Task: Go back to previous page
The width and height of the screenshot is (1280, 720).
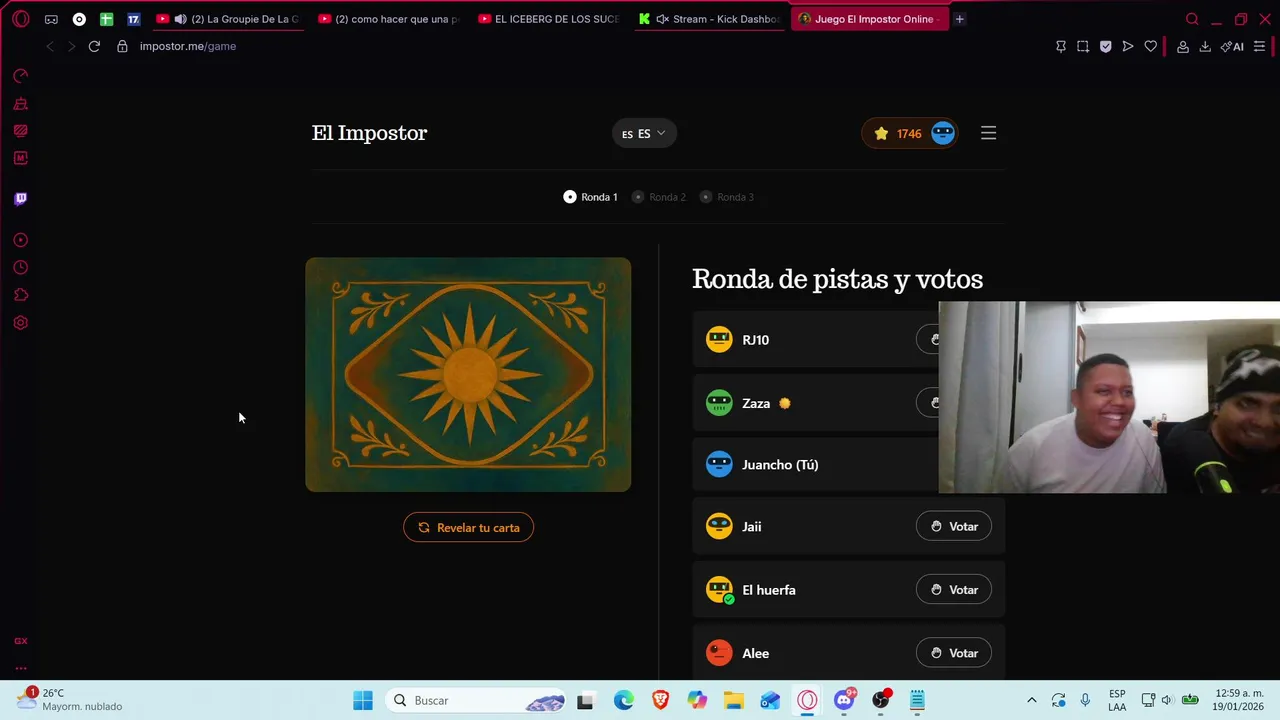Action: (x=50, y=46)
